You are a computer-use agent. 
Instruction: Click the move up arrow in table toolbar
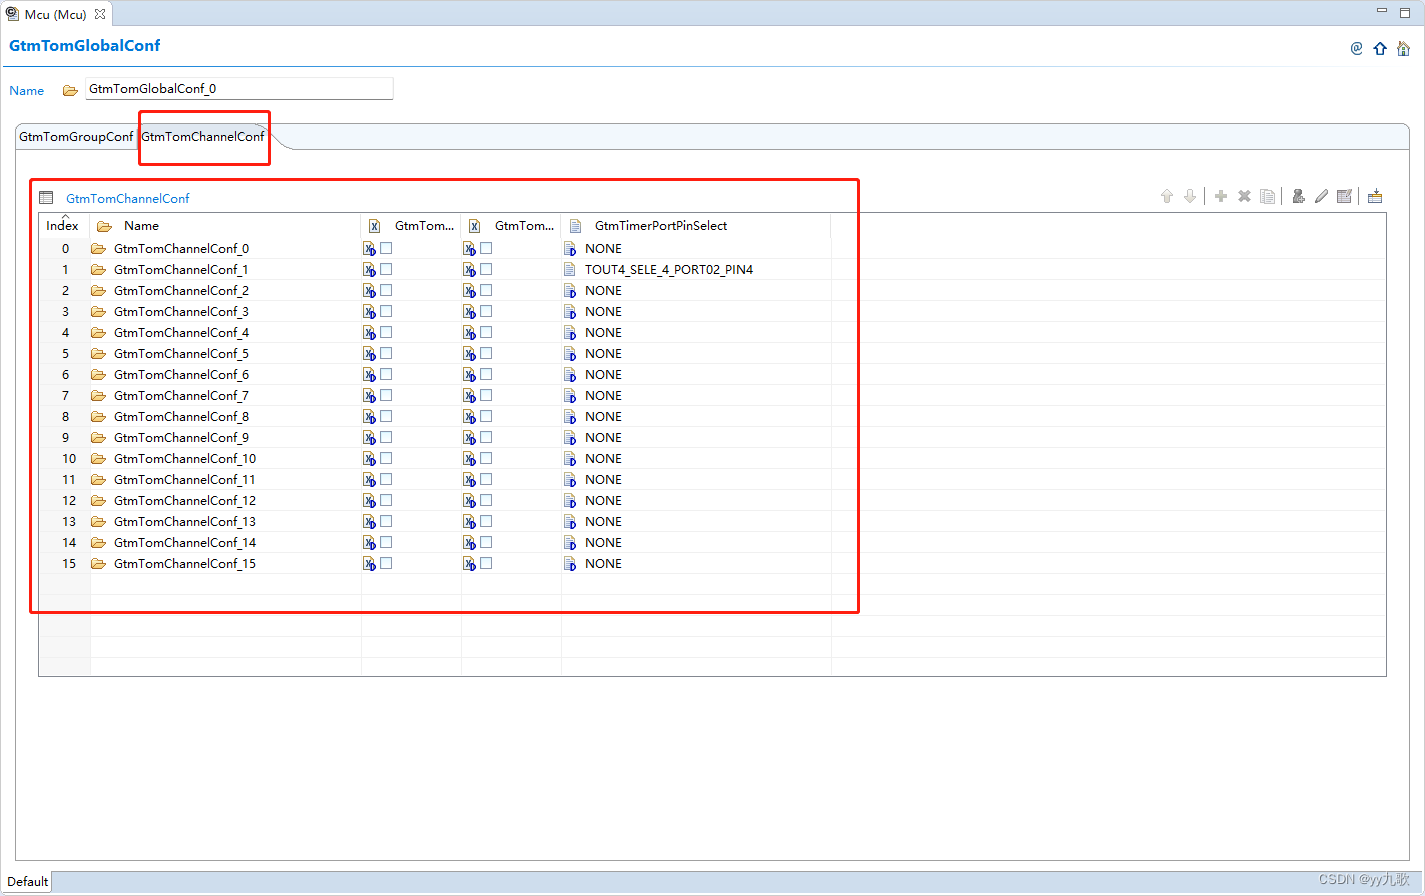coord(1166,196)
